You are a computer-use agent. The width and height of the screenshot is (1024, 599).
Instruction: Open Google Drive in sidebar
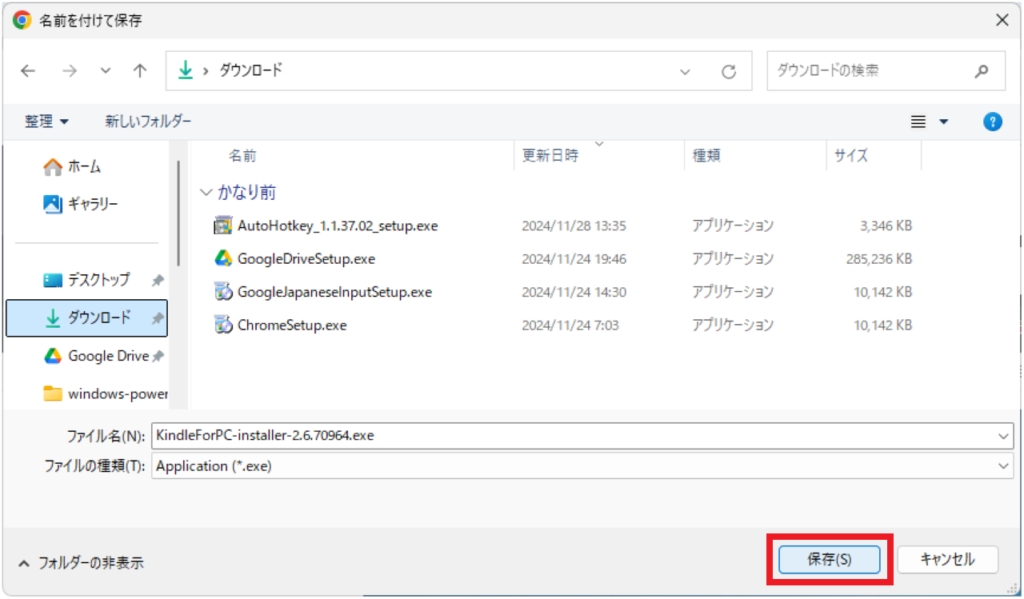click(x=107, y=356)
